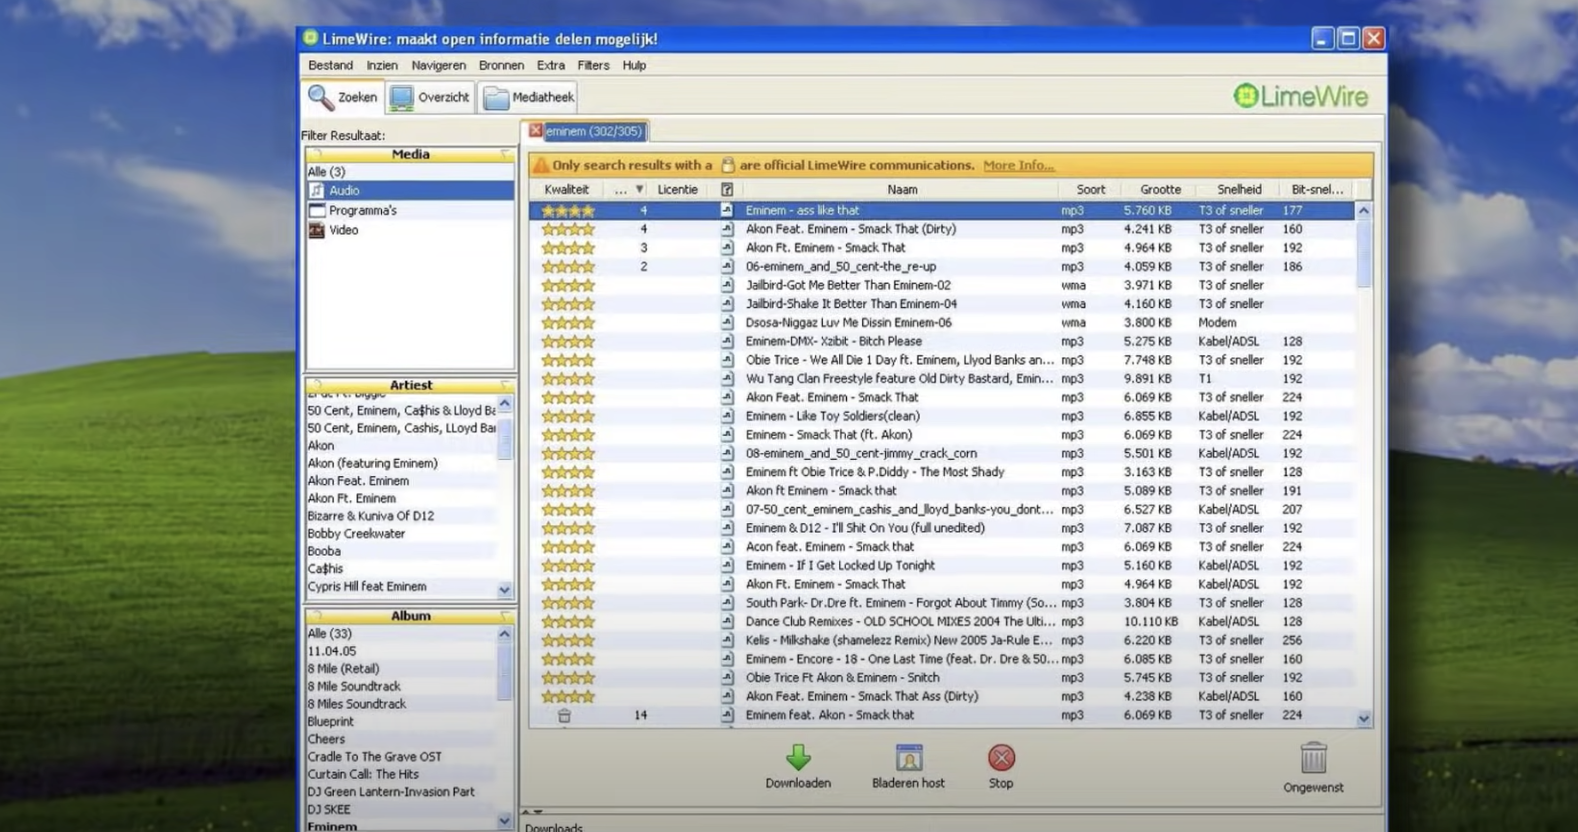Sort results by Kwaliteit column

[566, 189]
